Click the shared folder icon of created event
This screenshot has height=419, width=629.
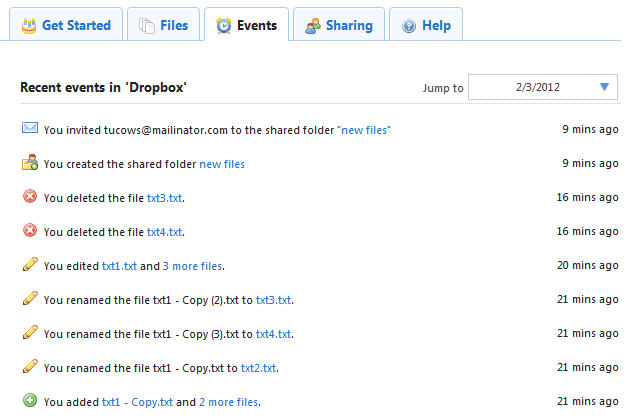pos(30,162)
